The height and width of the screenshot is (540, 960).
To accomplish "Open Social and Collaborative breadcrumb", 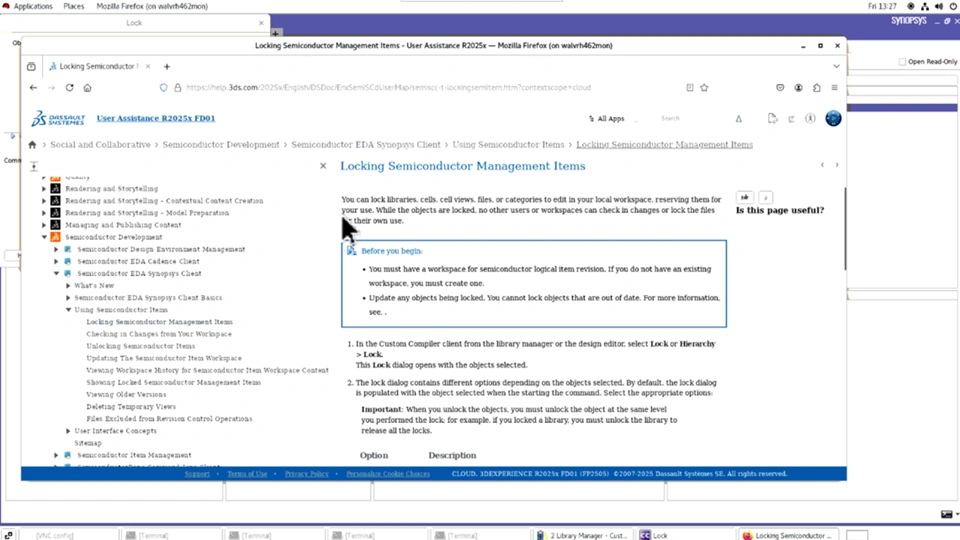I will point(100,144).
